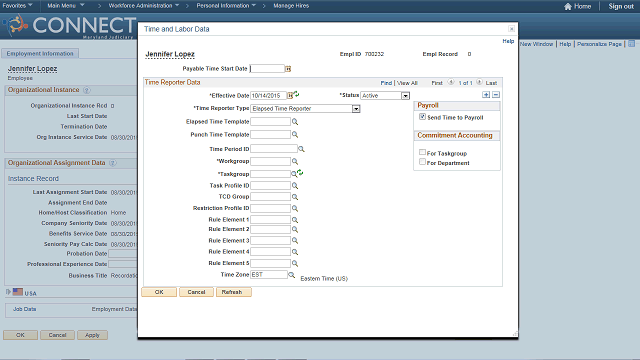Look up Elapsed Time Template values
This screenshot has height=360, width=640.
click(295, 122)
